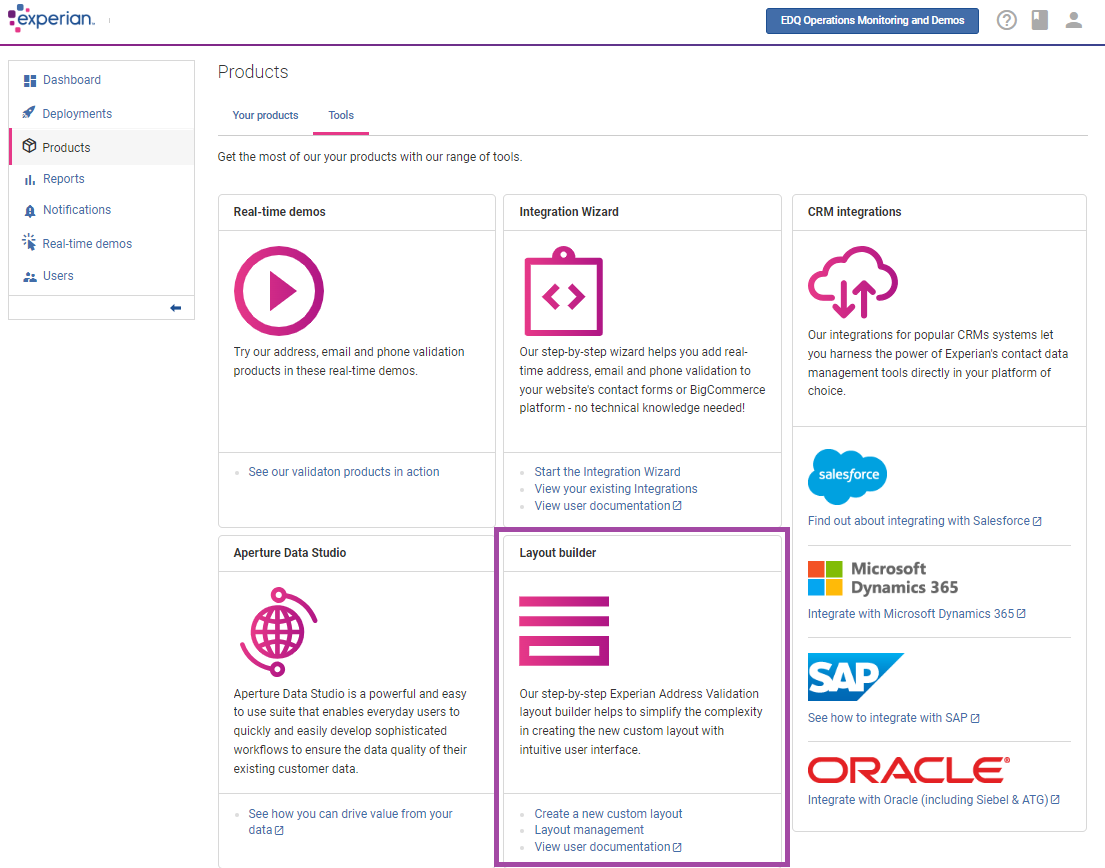Click the user profile icon top right

point(1074,20)
